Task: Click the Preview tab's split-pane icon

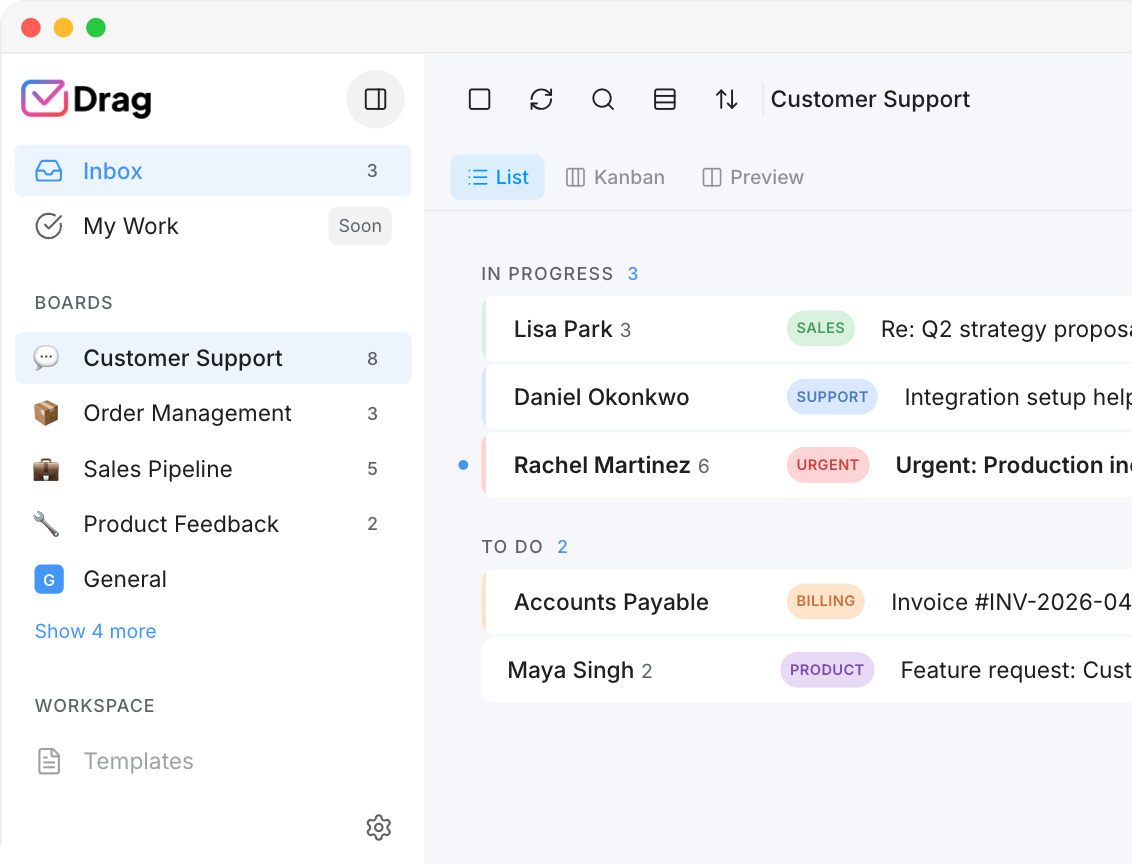Action: point(712,177)
